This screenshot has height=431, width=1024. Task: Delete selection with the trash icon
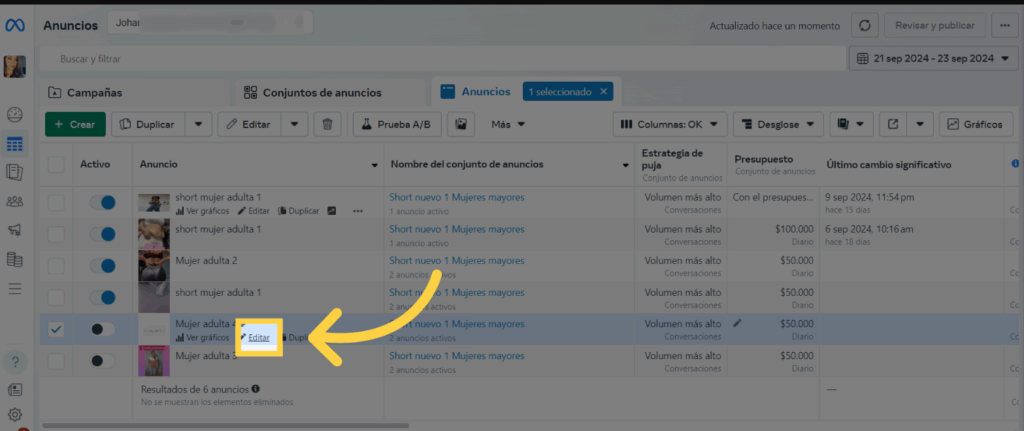coord(327,125)
